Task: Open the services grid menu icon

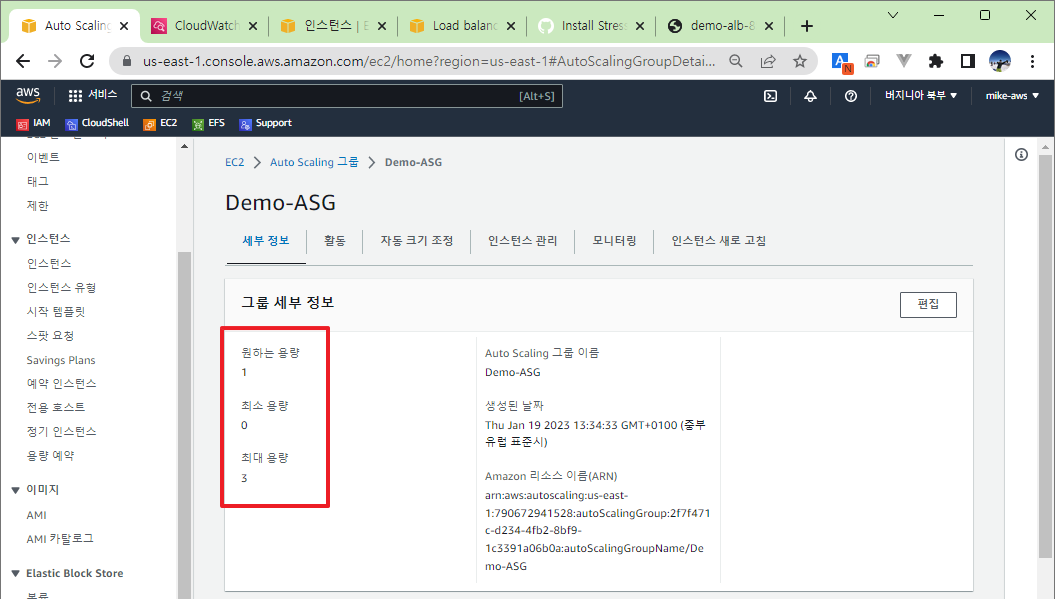Action: (x=75, y=96)
